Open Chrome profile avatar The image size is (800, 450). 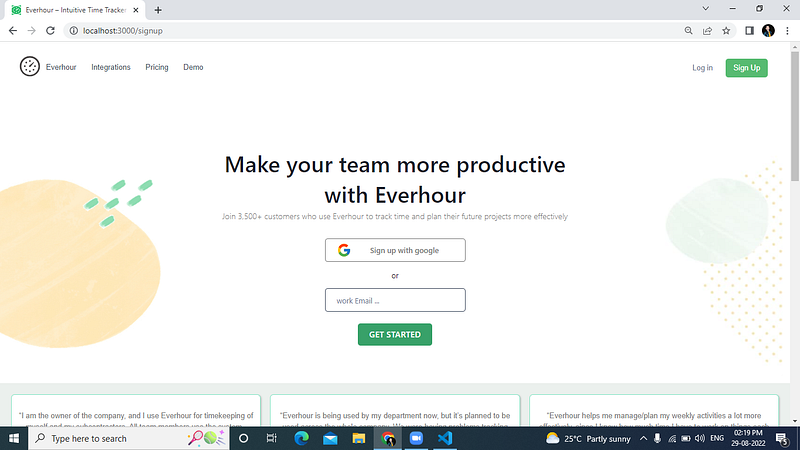768,31
